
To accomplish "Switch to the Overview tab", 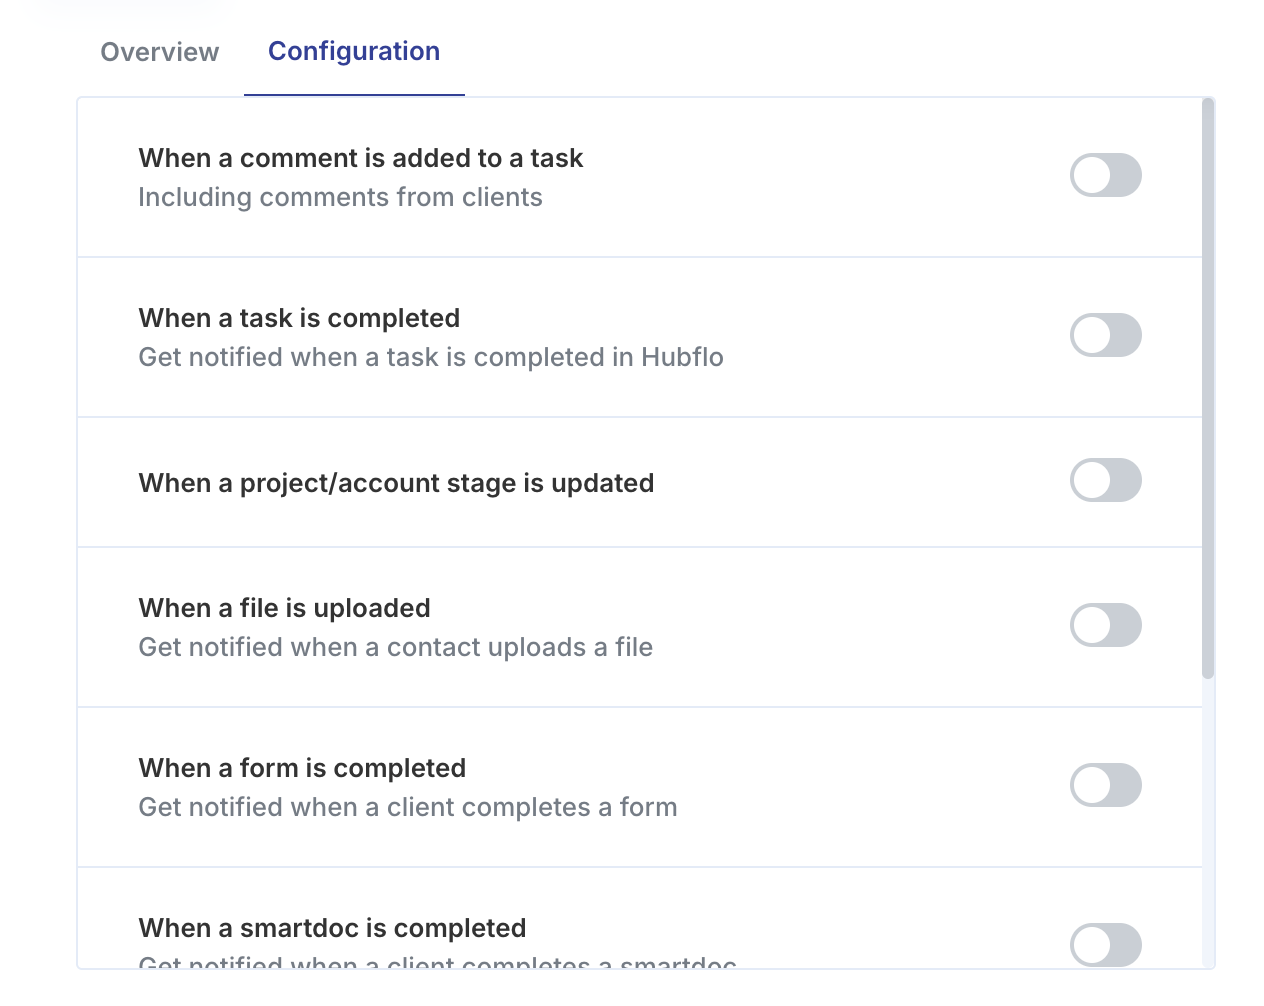I will tap(160, 52).
